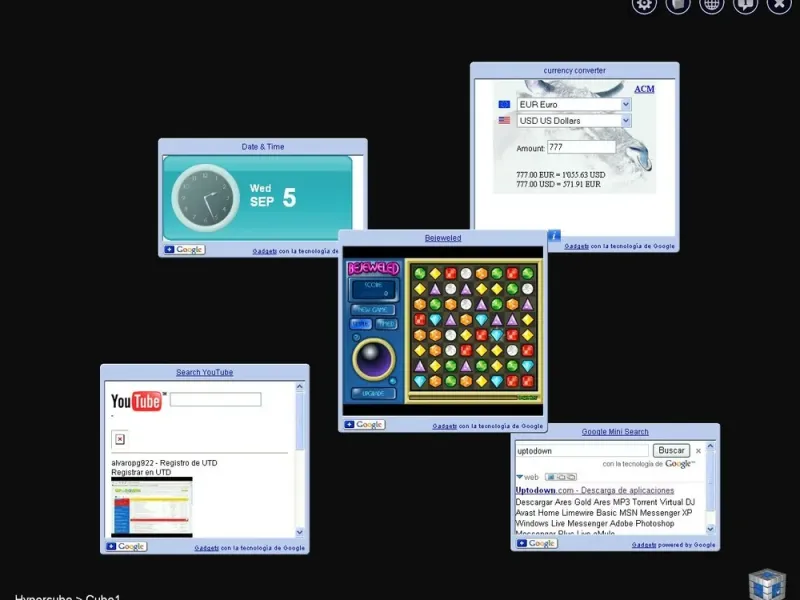
Task: Click the YouTube gadget vertical scrollbar thumb
Action: [299, 421]
